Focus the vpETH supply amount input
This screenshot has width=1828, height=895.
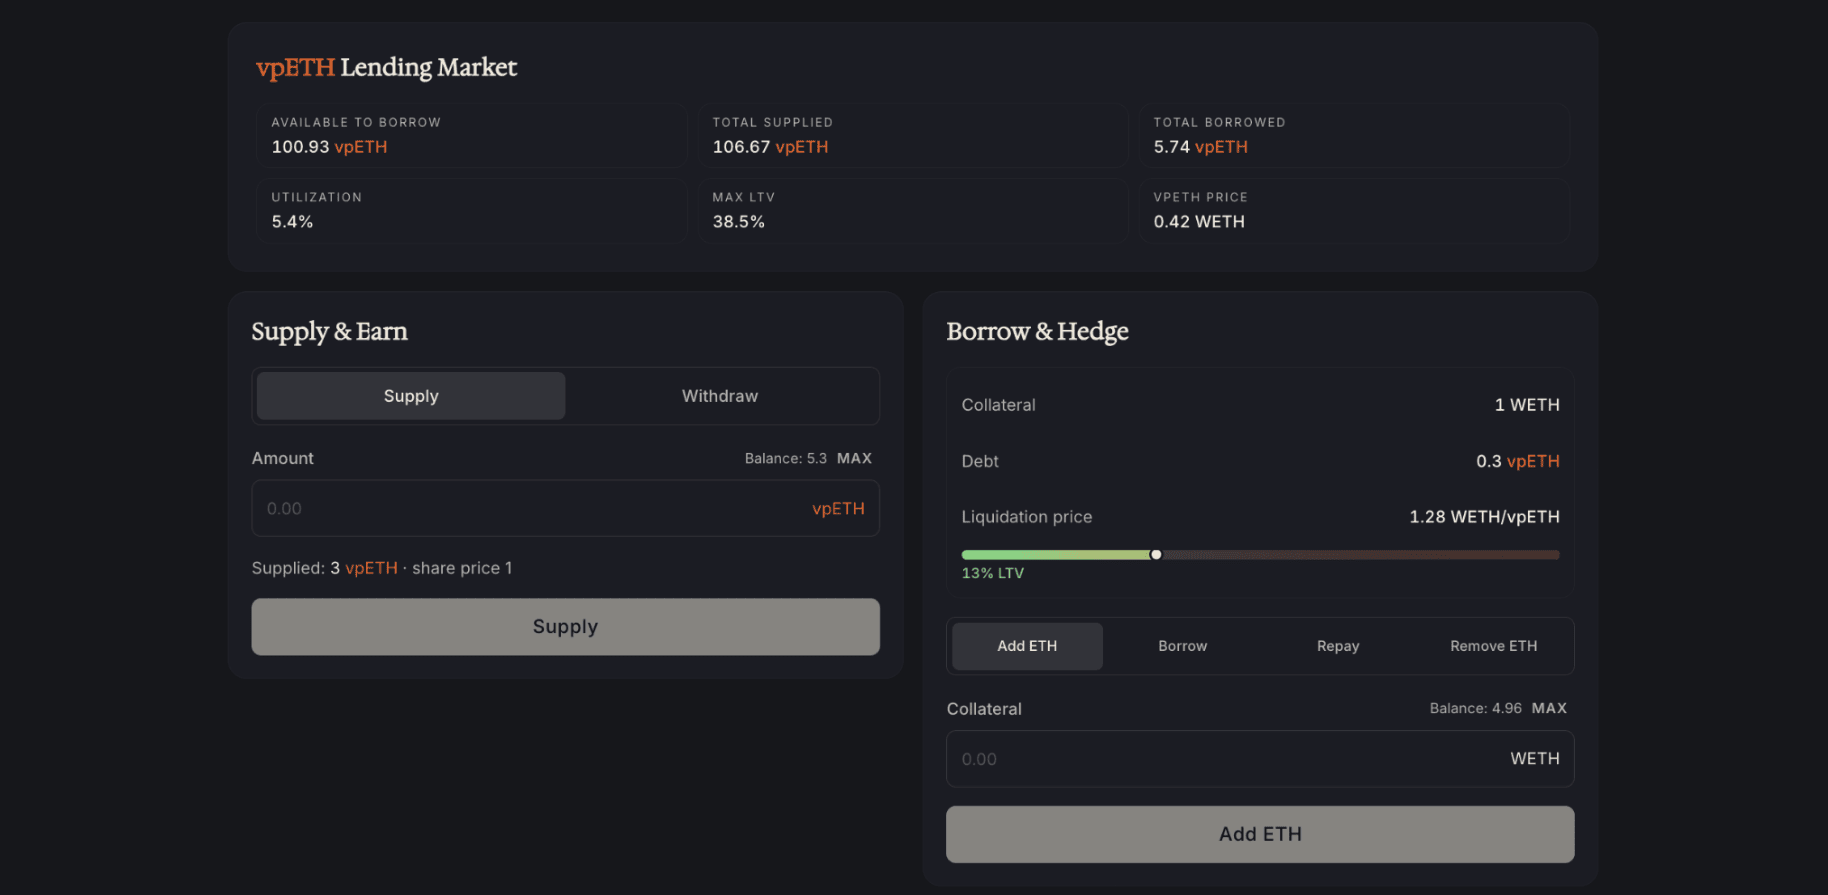tap(566, 508)
